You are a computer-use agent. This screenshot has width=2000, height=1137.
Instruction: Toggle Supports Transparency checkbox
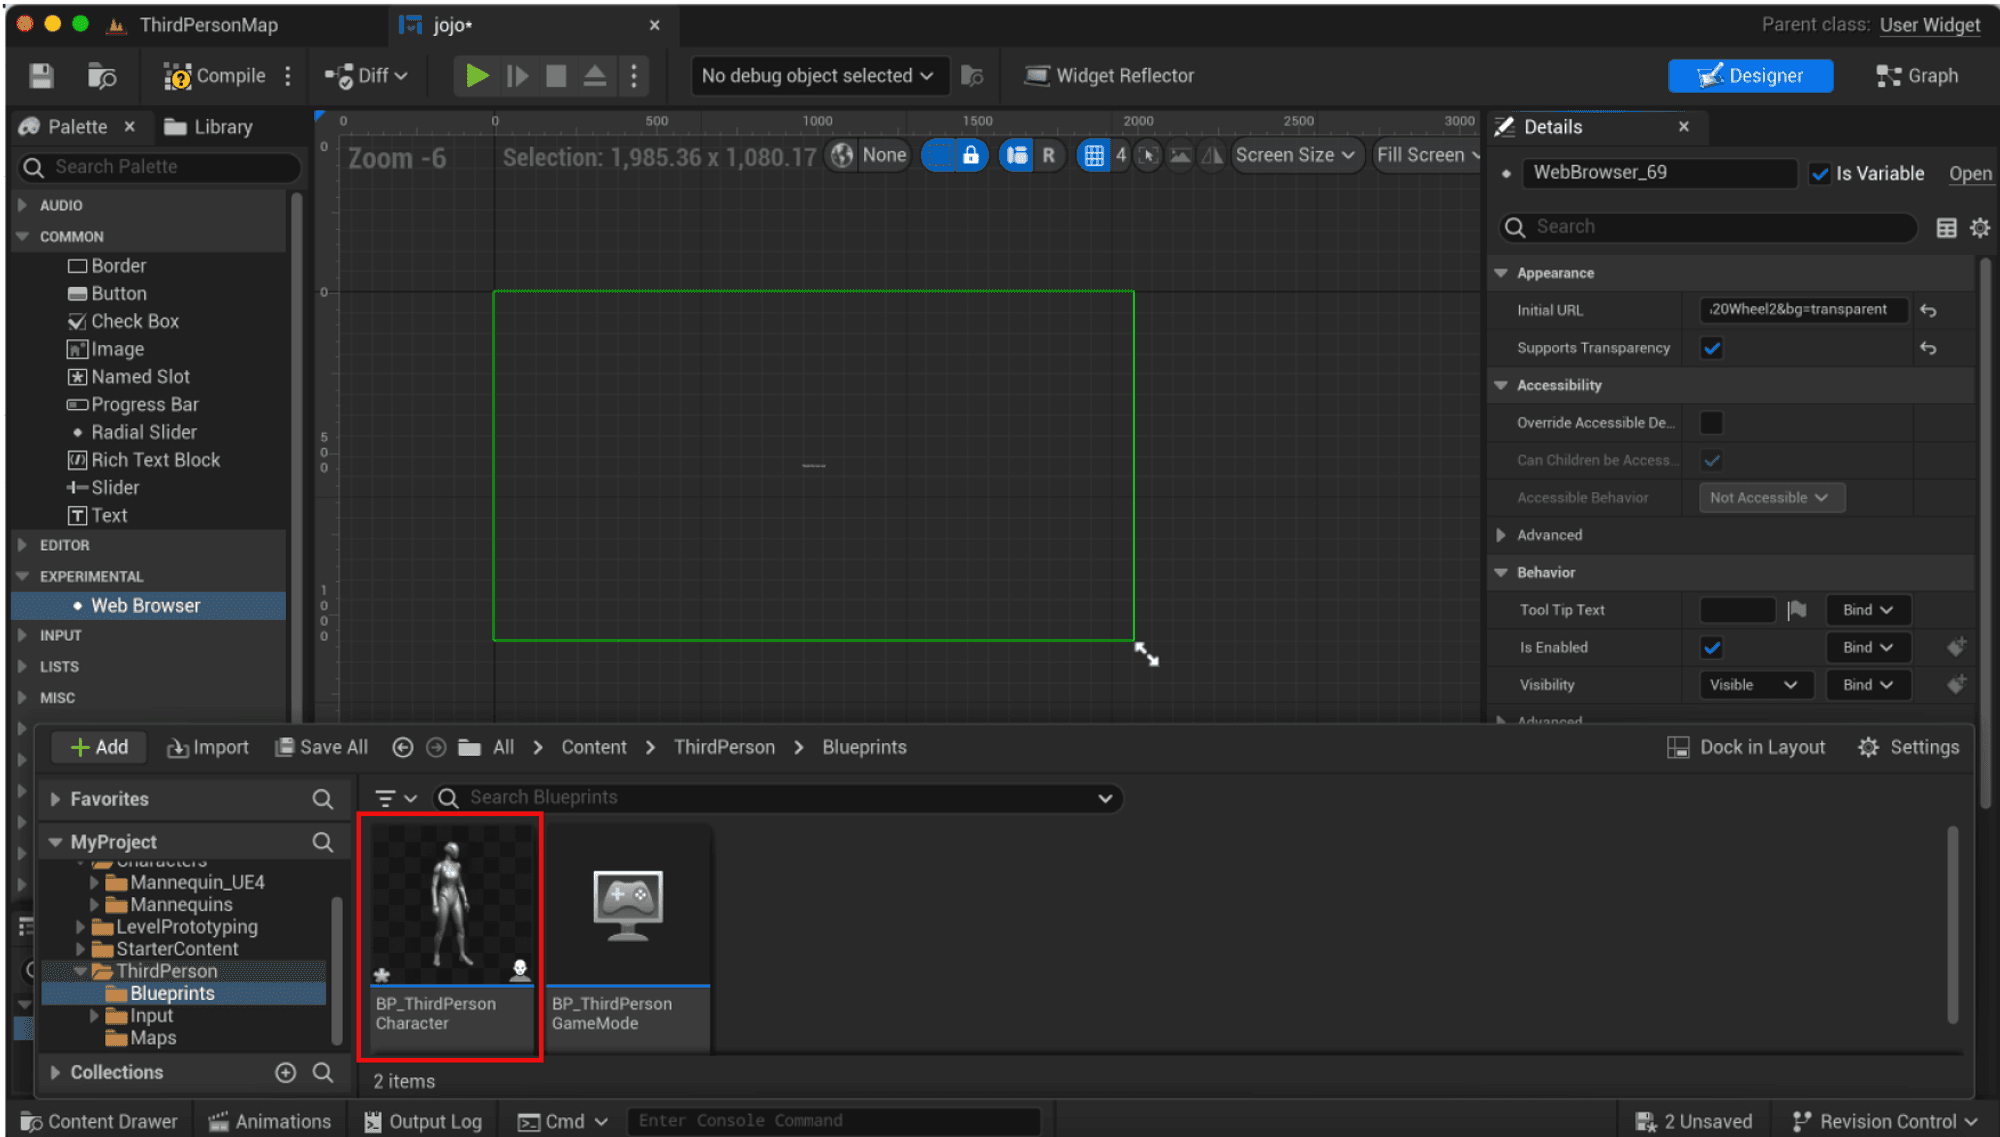coord(1712,349)
